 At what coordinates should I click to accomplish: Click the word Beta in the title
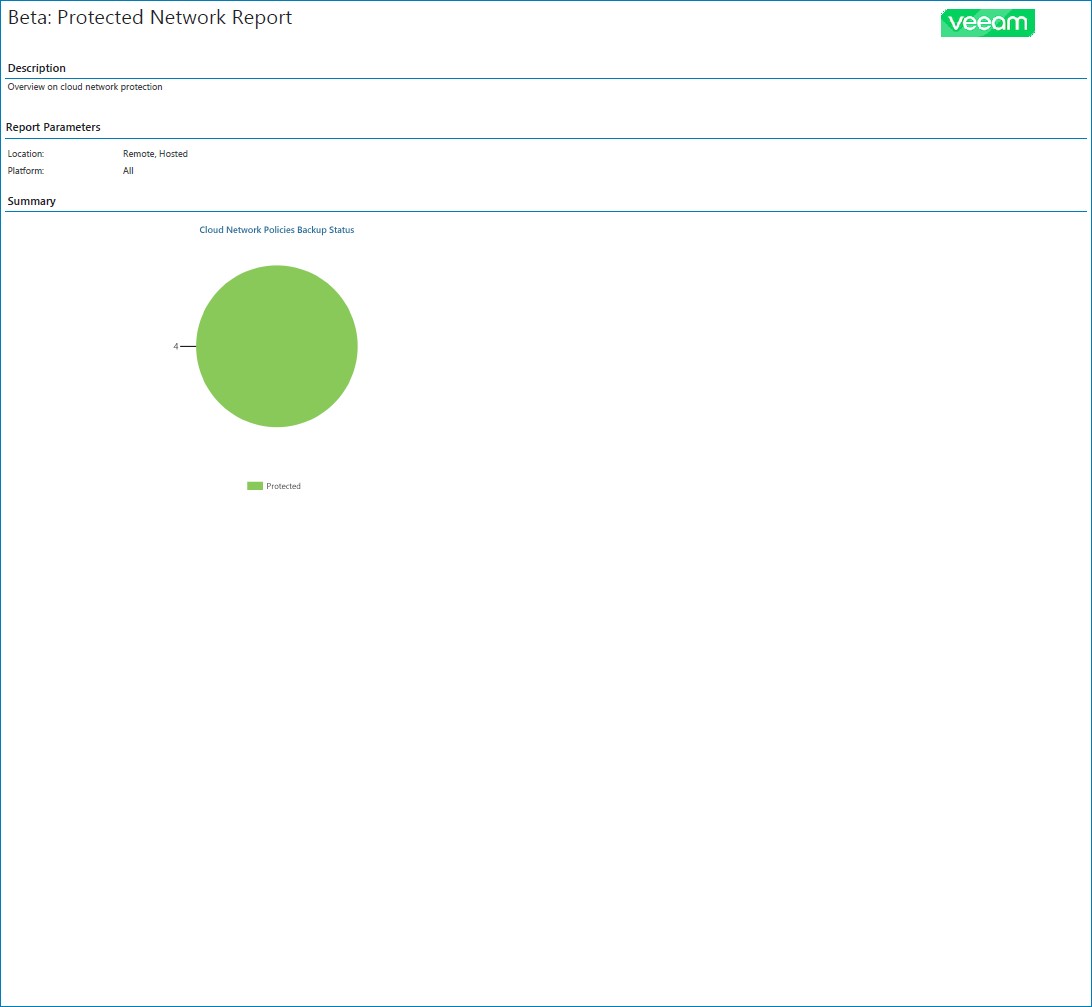(x=28, y=17)
